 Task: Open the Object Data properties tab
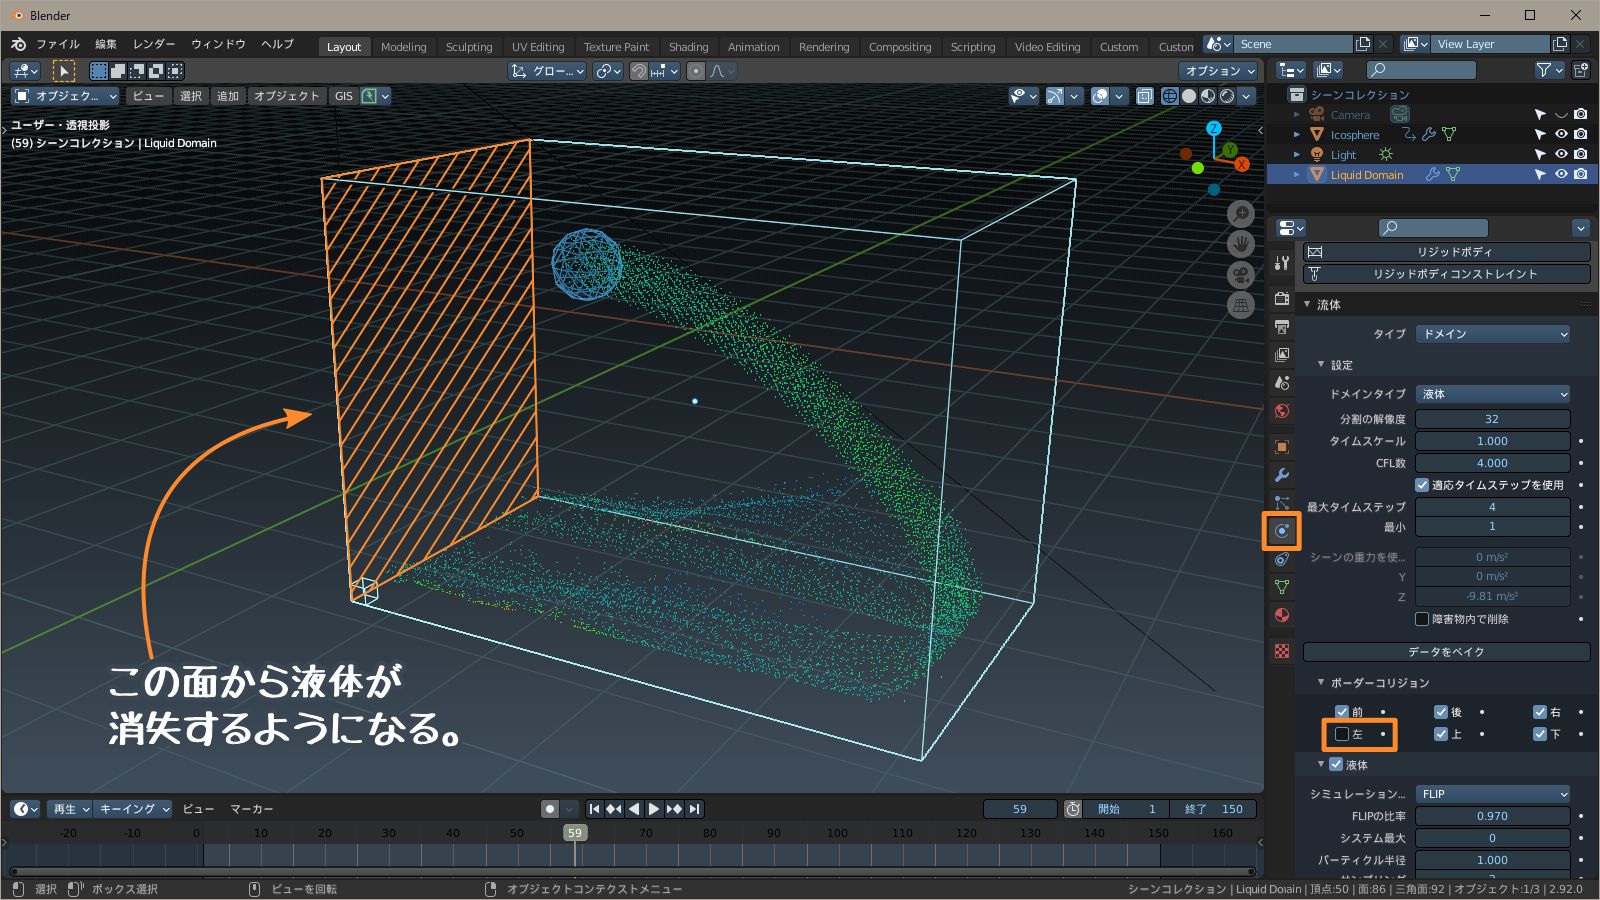[1282, 587]
